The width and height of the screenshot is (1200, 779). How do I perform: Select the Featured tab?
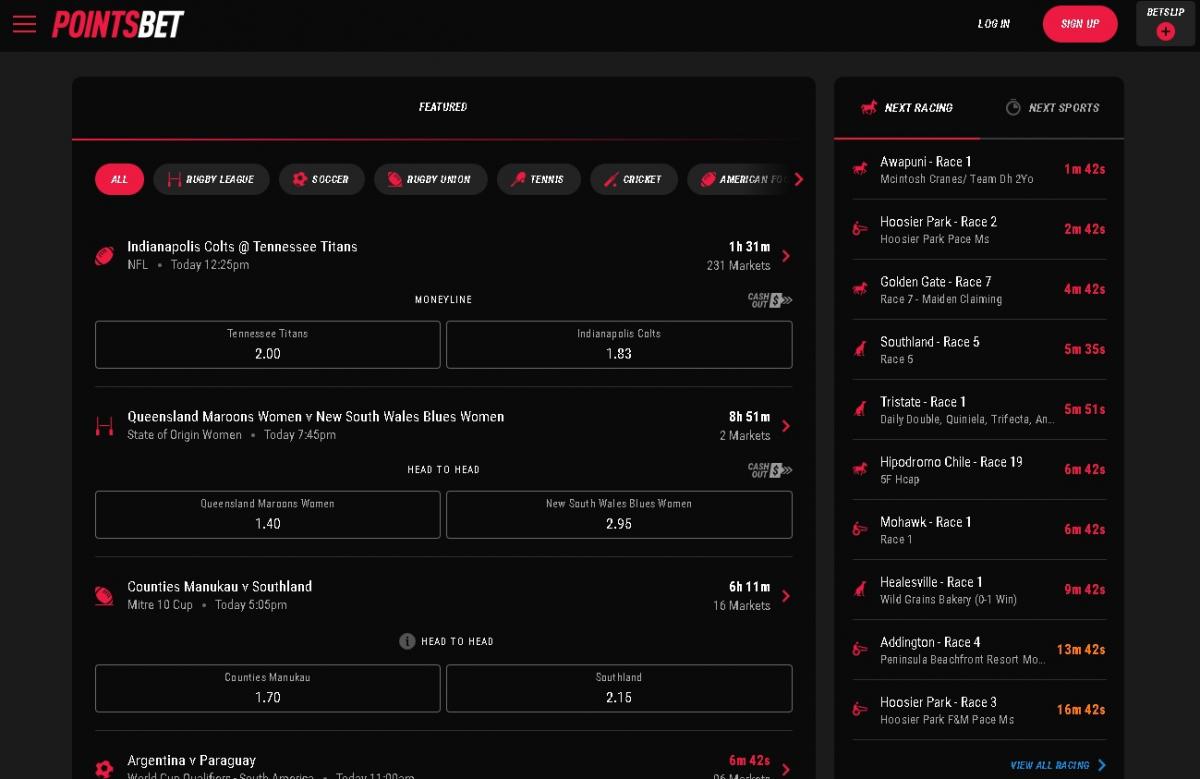tap(443, 107)
